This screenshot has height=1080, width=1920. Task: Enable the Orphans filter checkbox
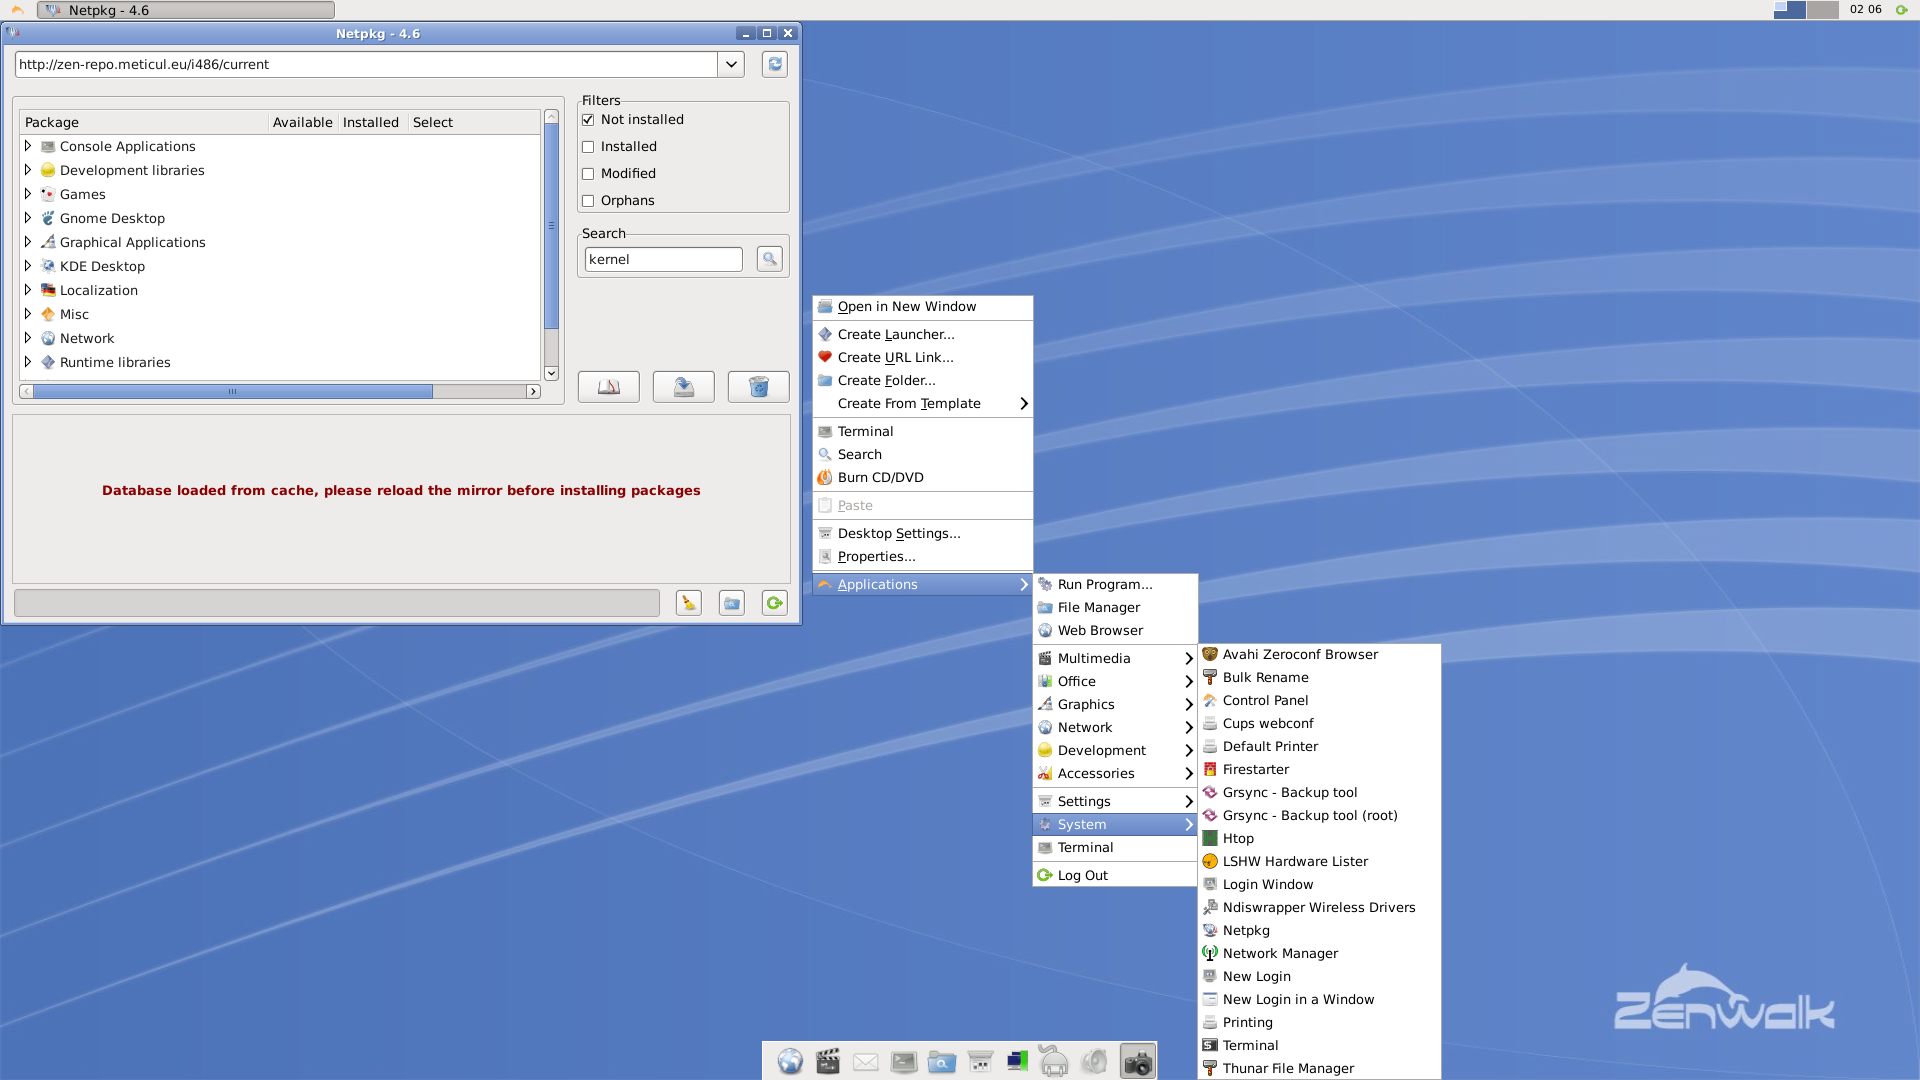(588, 201)
